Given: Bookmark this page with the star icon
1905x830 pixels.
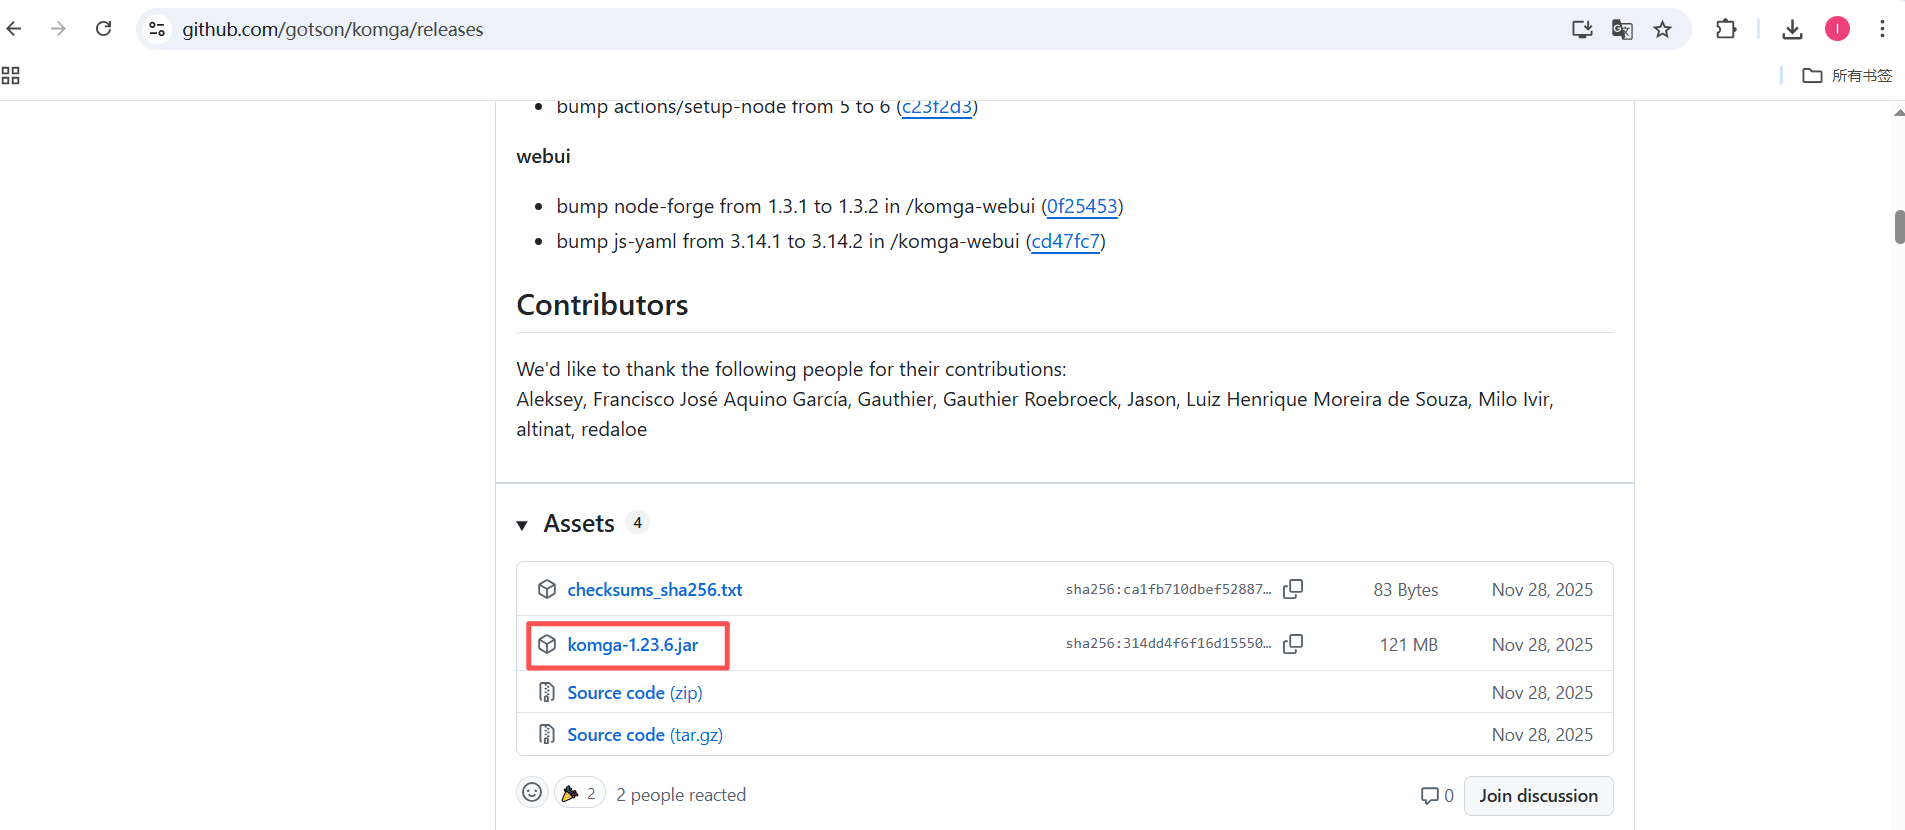Looking at the screenshot, I should coord(1662,29).
